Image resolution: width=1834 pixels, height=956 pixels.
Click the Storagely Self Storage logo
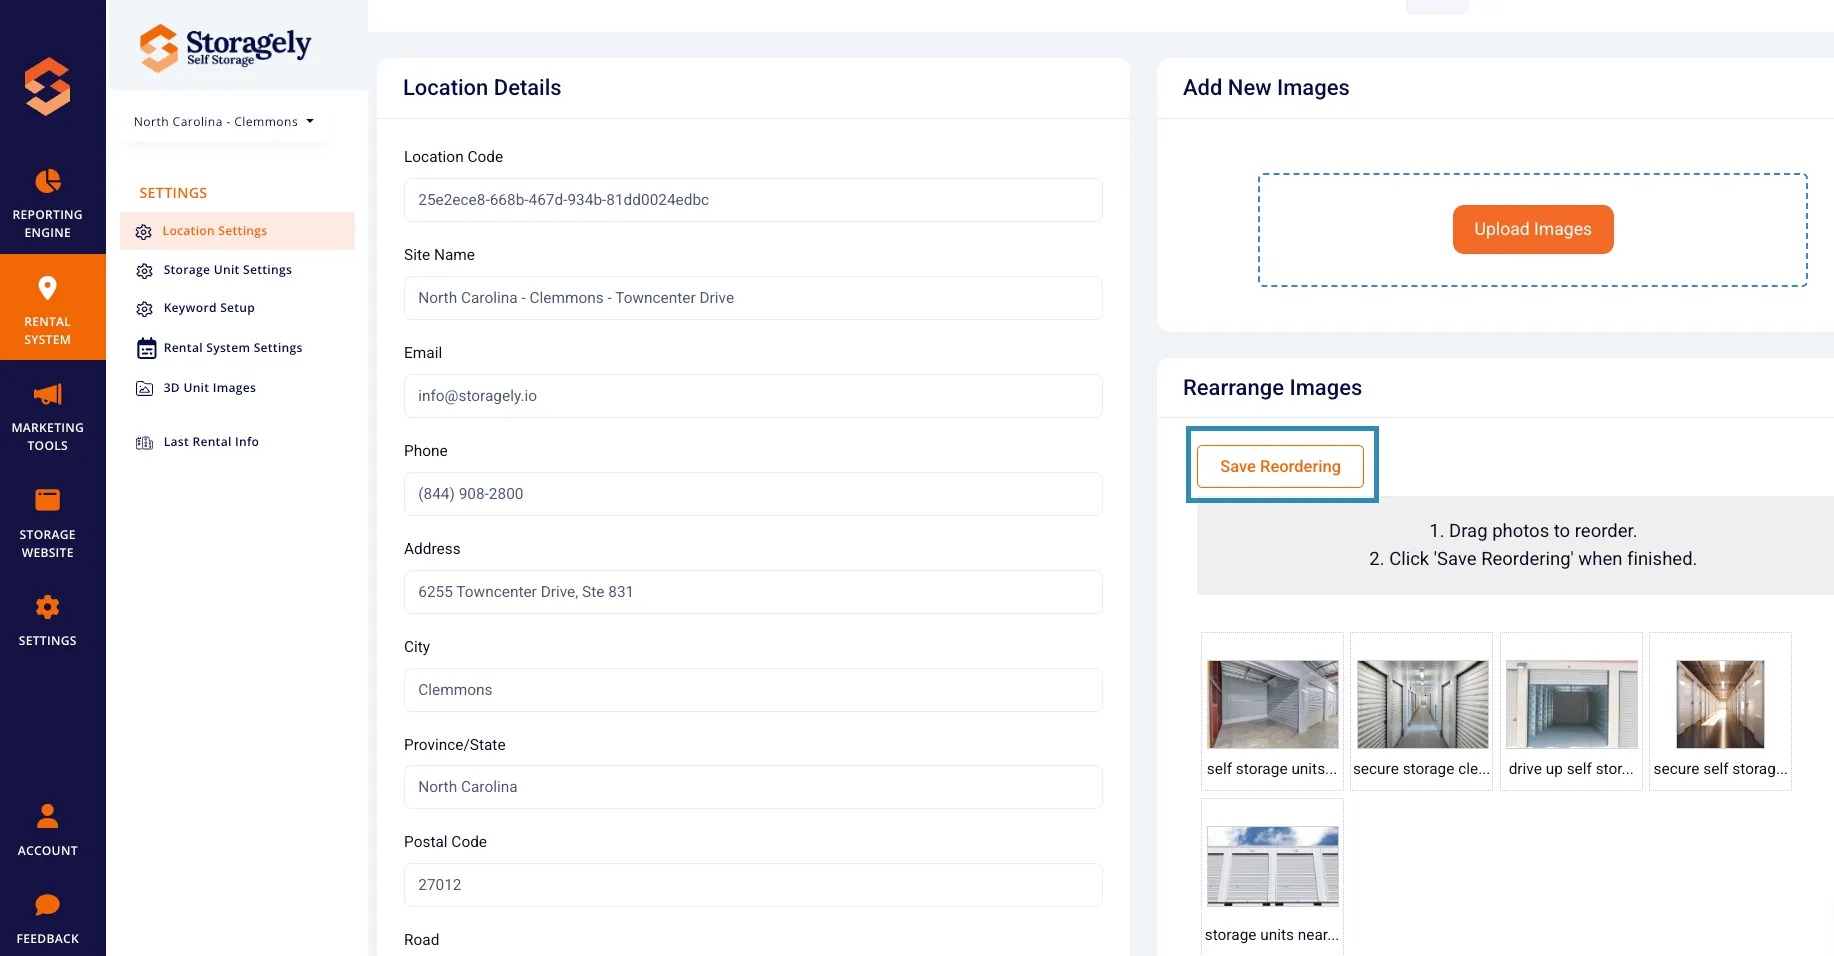[225, 47]
